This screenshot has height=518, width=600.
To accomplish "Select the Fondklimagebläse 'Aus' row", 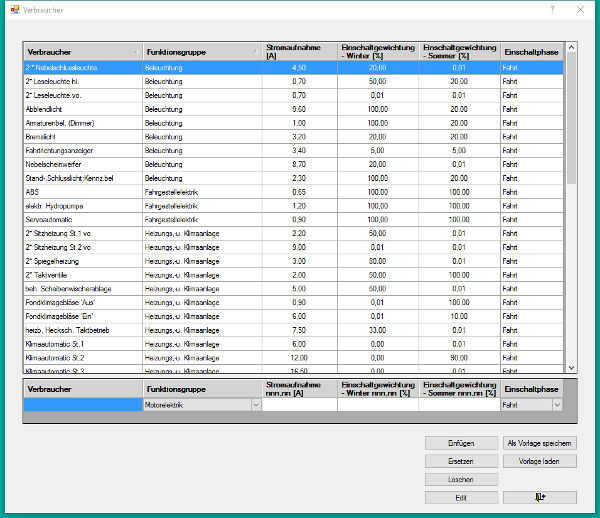I will pyautogui.click(x=293, y=302).
